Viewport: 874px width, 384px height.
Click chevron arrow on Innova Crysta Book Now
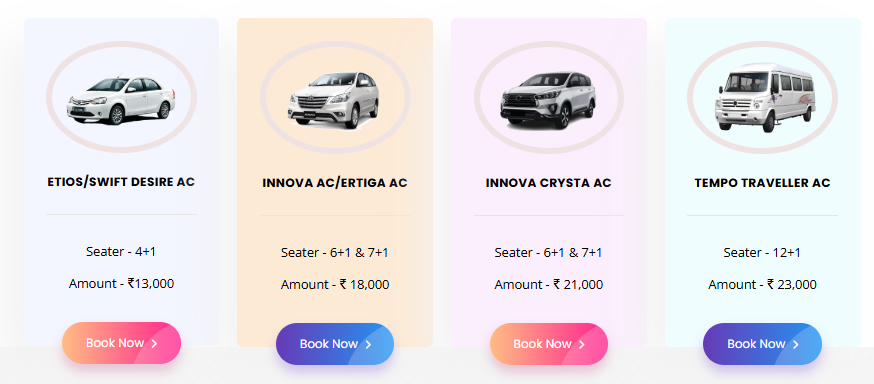click(x=582, y=344)
